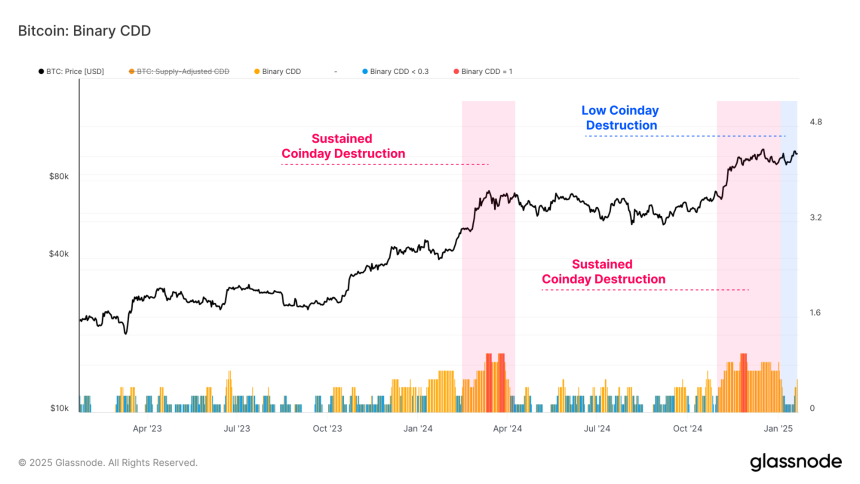Click the Bitcoin: Binary CDD chart title
The width and height of the screenshot is (860, 484).
tap(84, 31)
